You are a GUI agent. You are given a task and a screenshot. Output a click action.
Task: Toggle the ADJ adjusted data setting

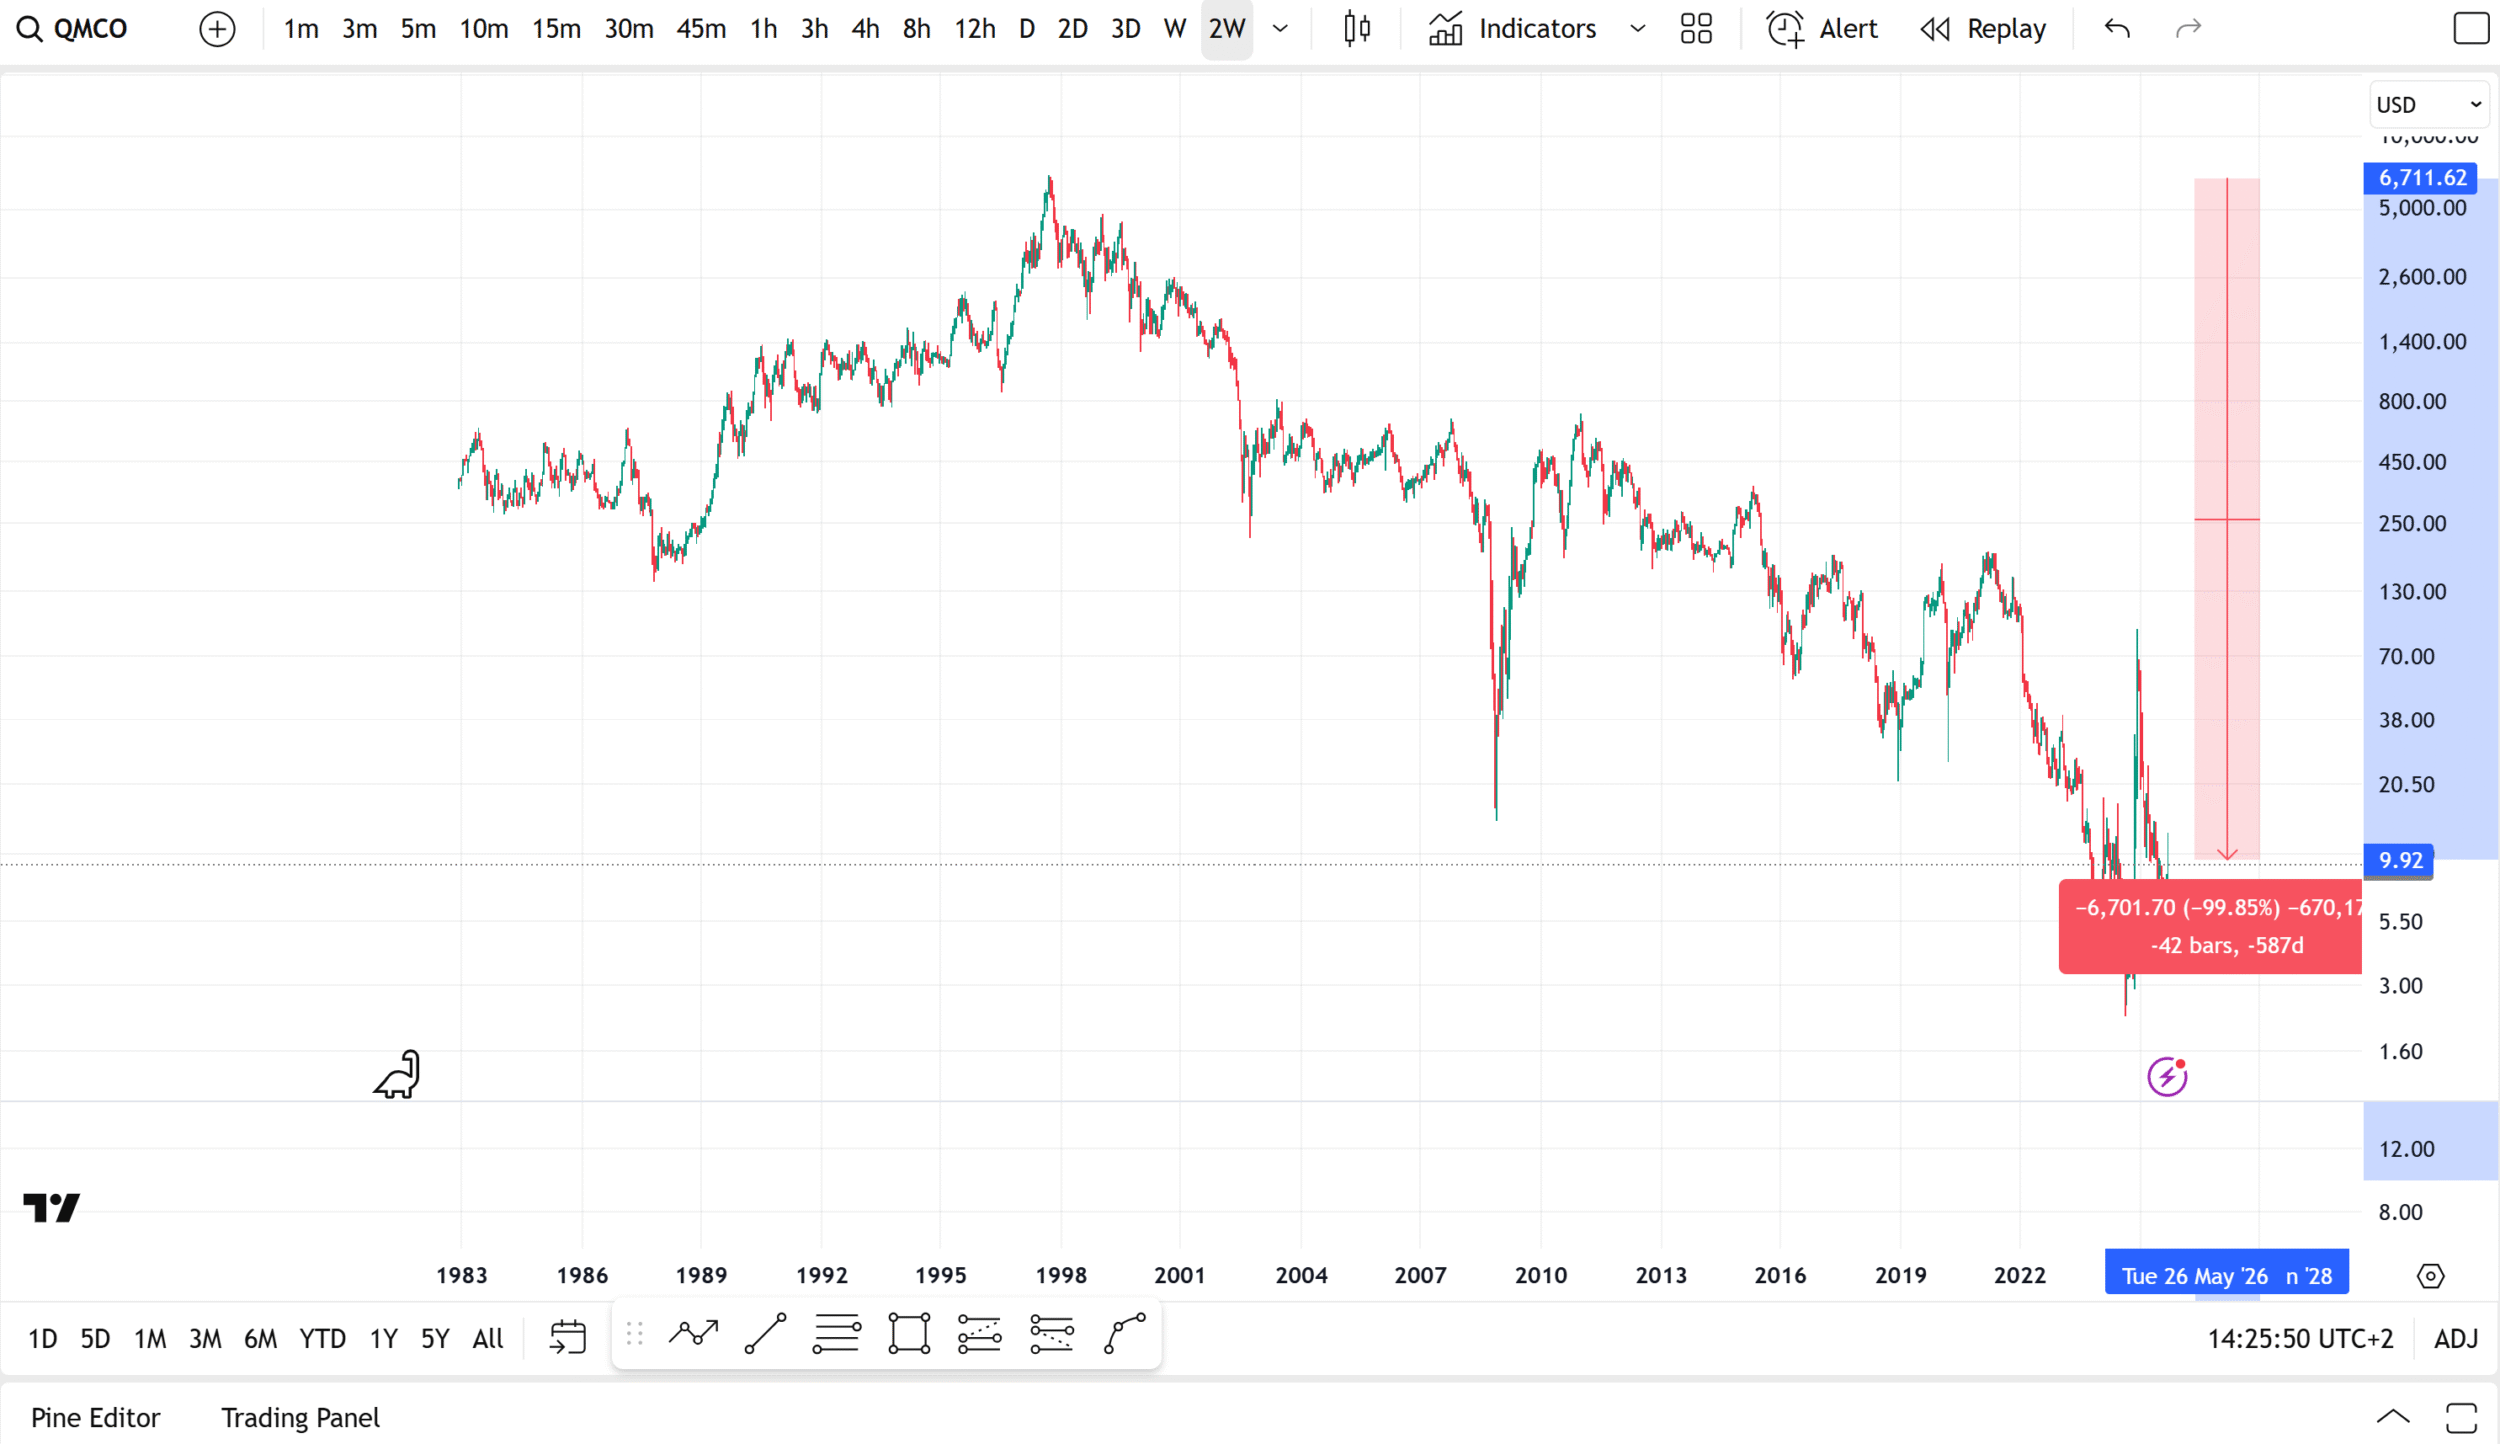point(2455,1338)
